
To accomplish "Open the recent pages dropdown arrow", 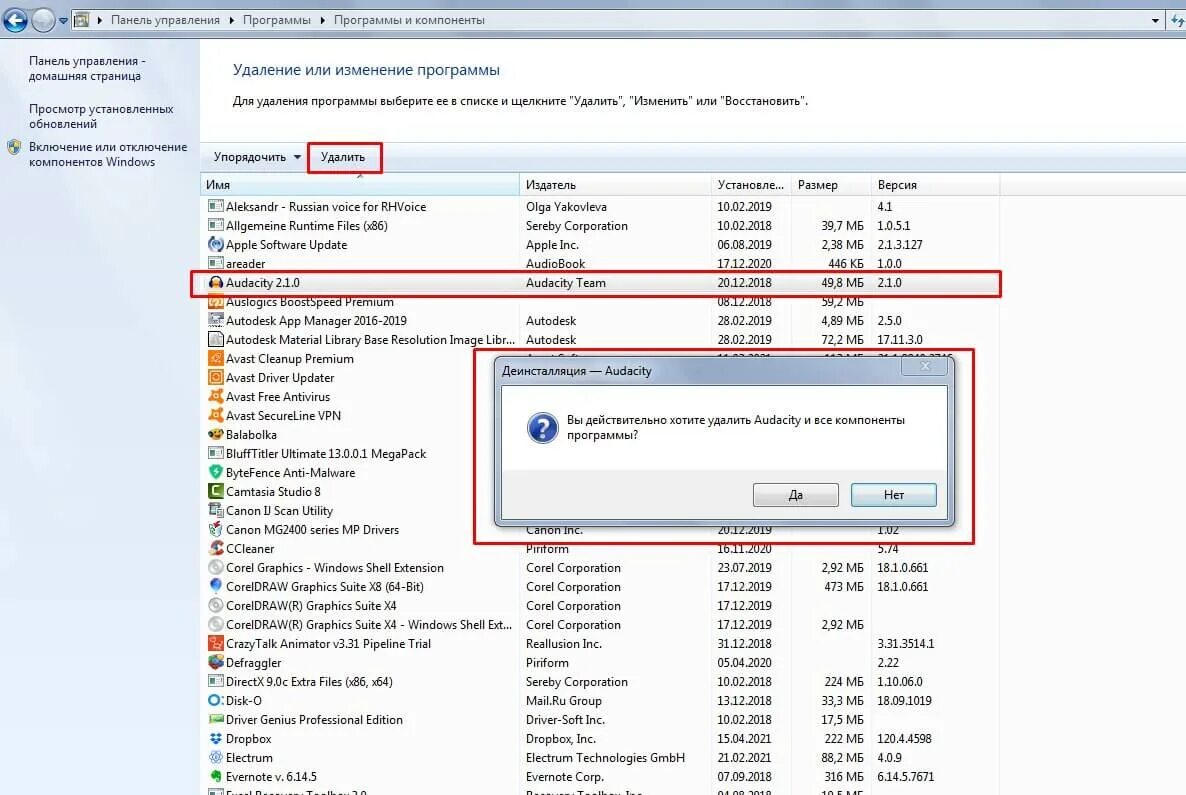I will click(x=64, y=20).
